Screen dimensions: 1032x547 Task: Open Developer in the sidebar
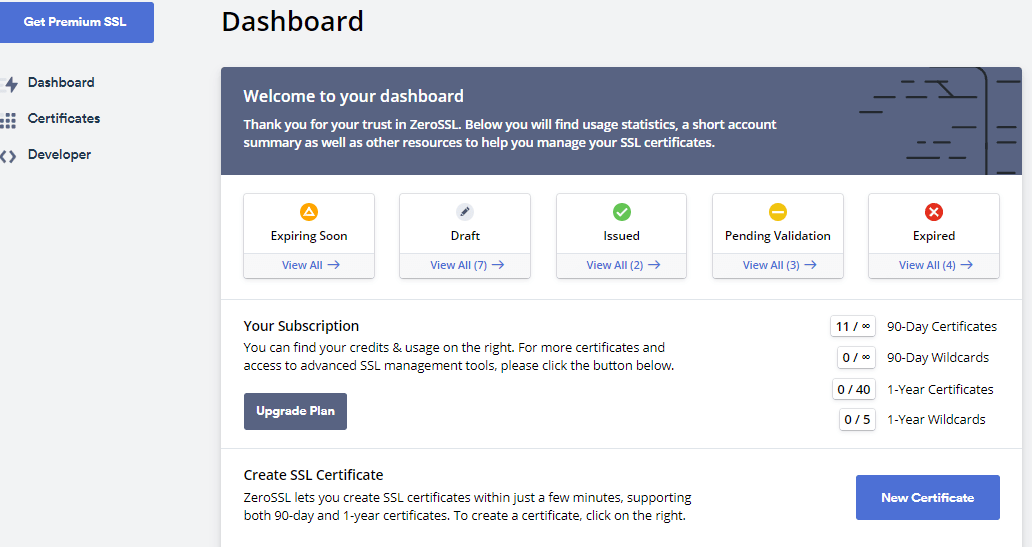59,155
